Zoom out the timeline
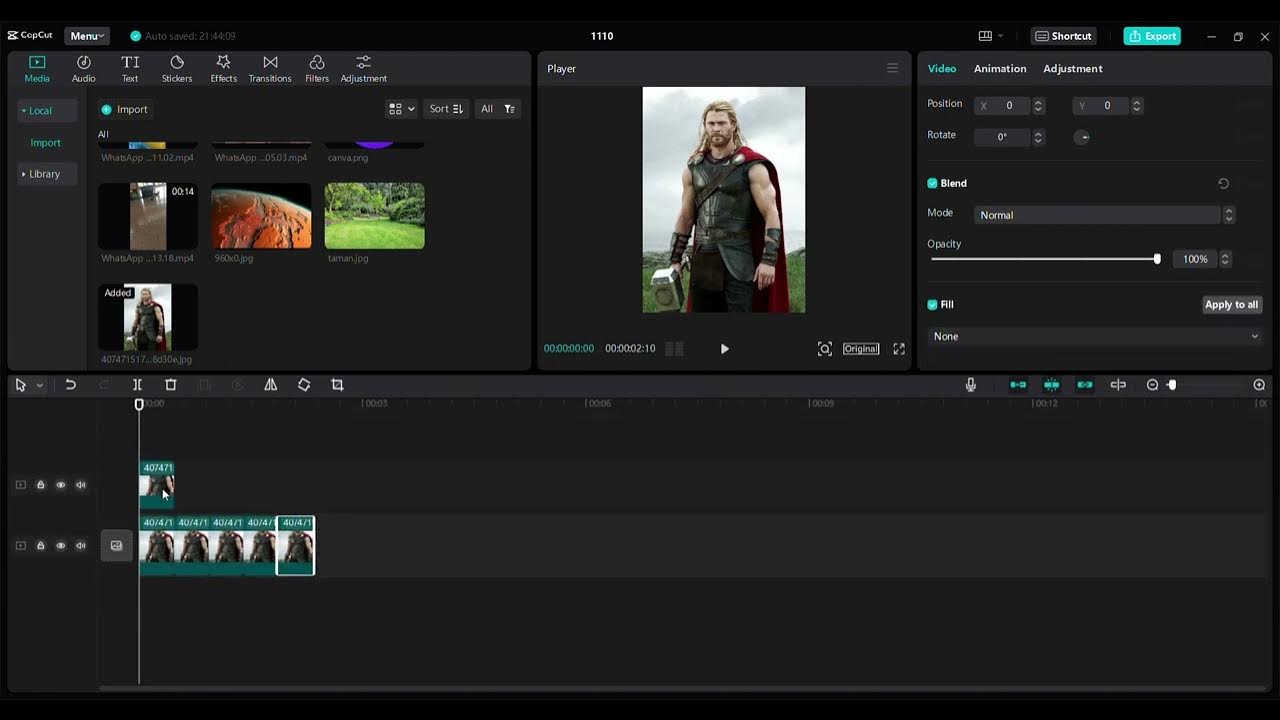 tap(1152, 385)
